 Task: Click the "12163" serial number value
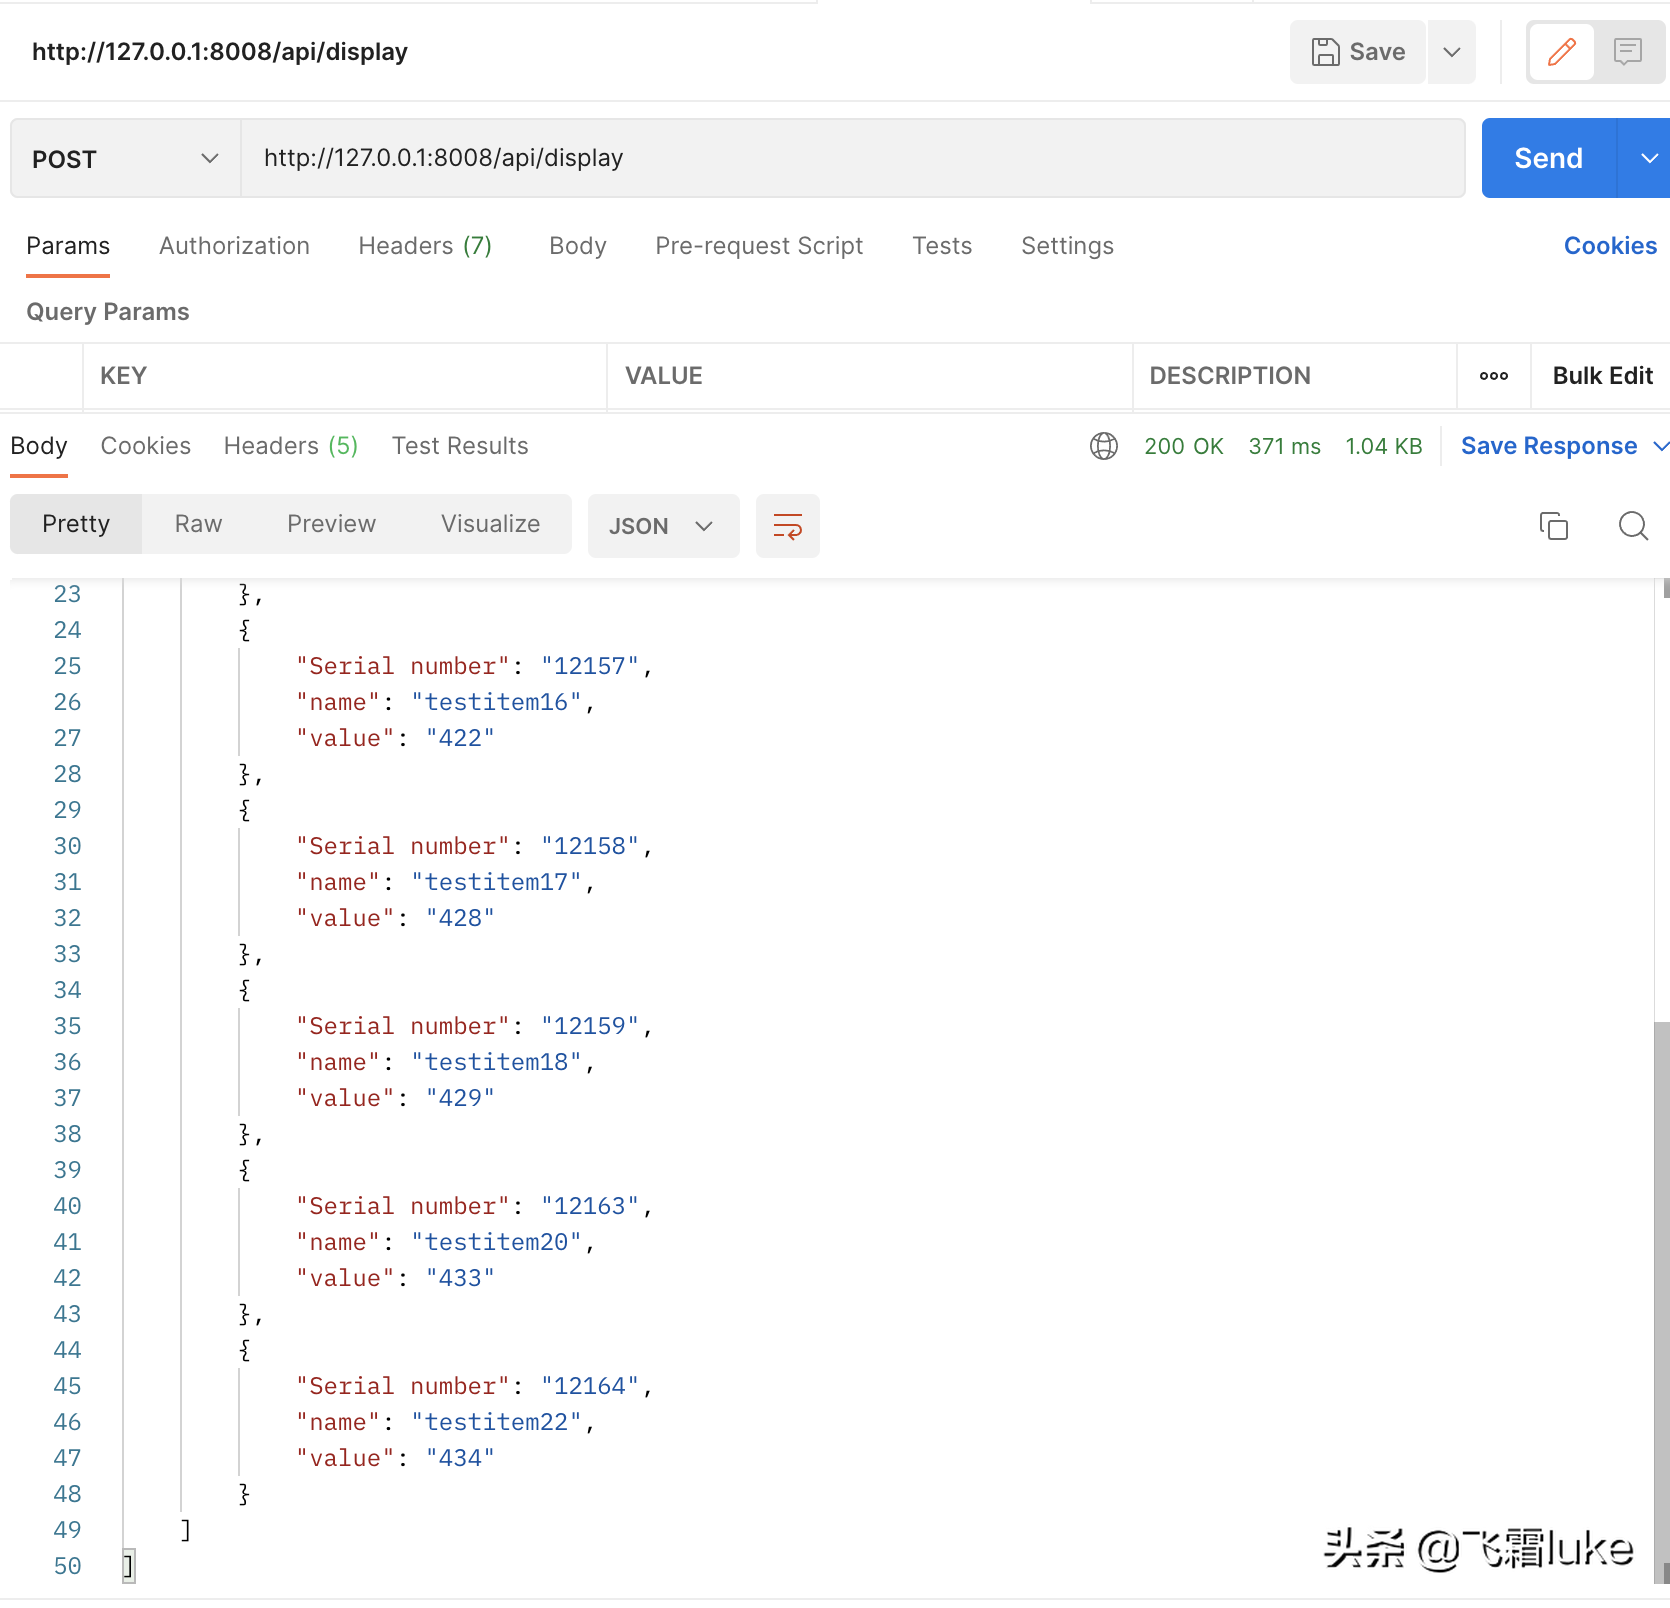pyautogui.click(x=590, y=1207)
